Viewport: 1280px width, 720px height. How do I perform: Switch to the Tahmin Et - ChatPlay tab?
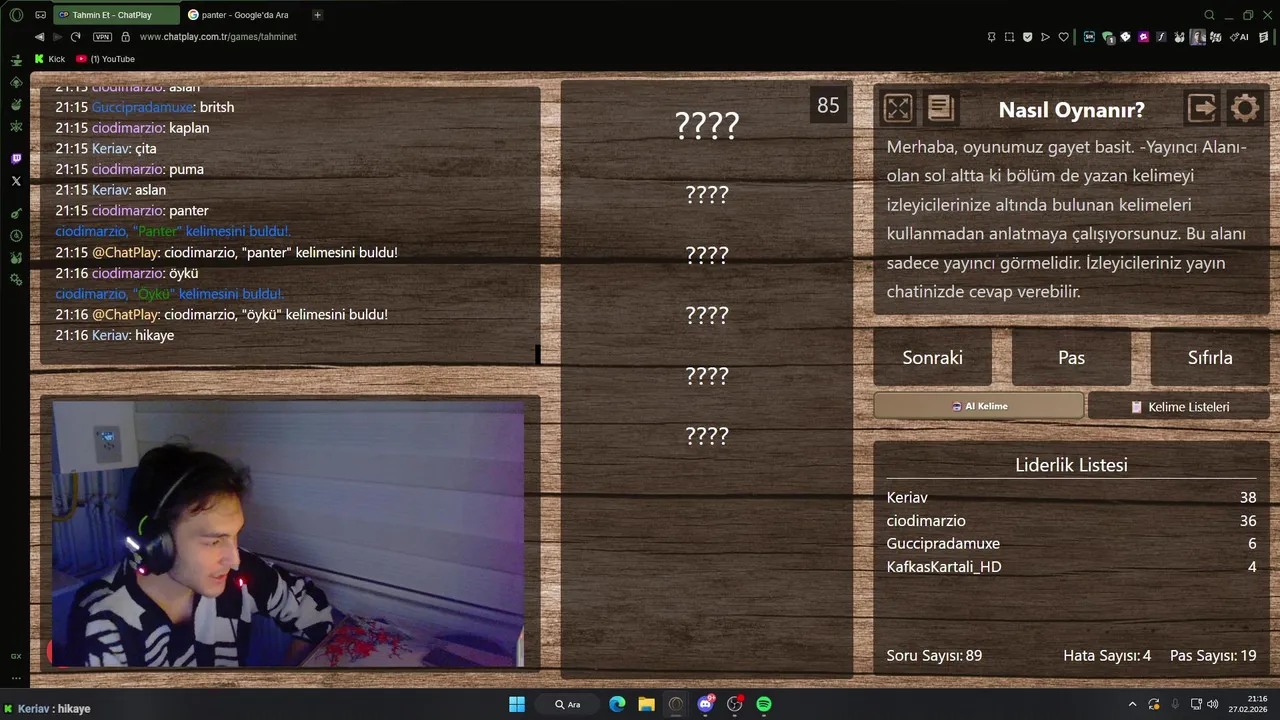tap(117, 15)
